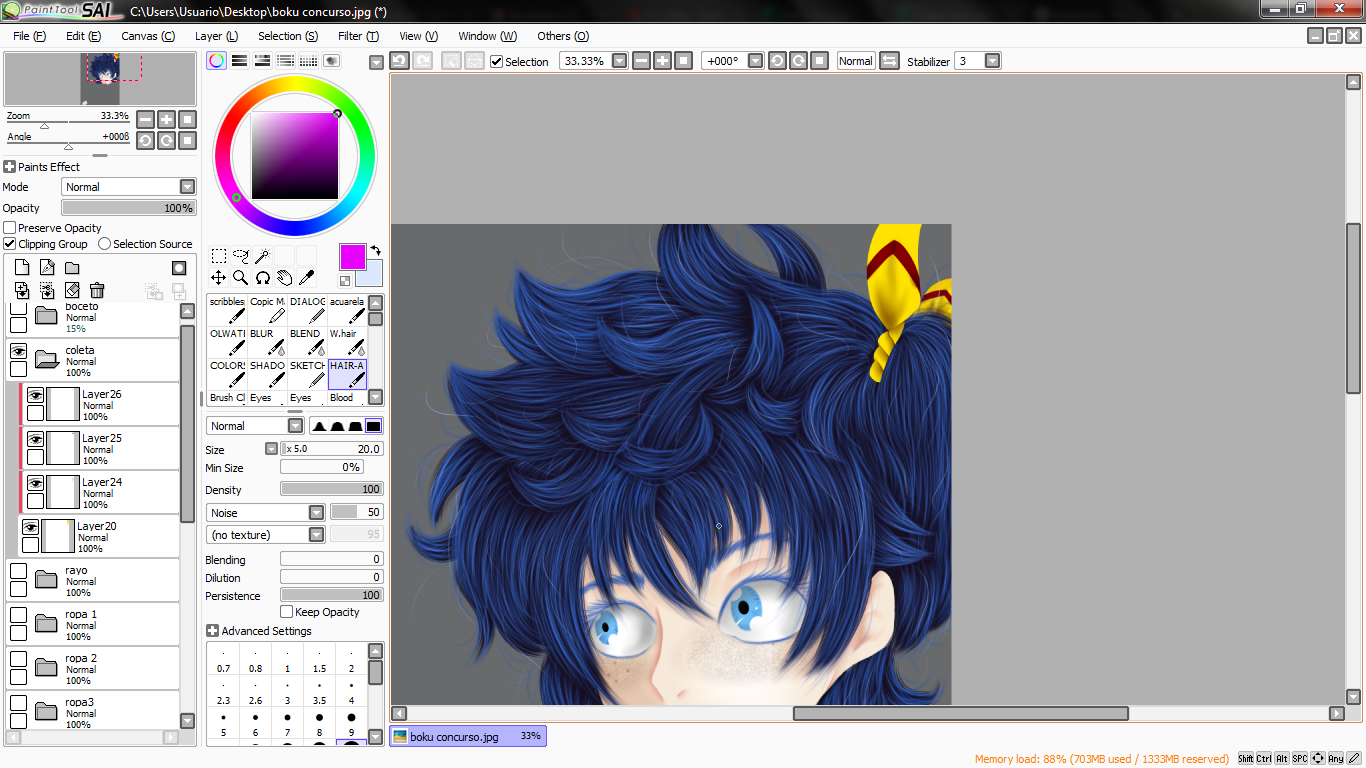Image resolution: width=1366 pixels, height=768 pixels.
Task: Reset view rotation in the toolbar
Action: pos(819,61)
